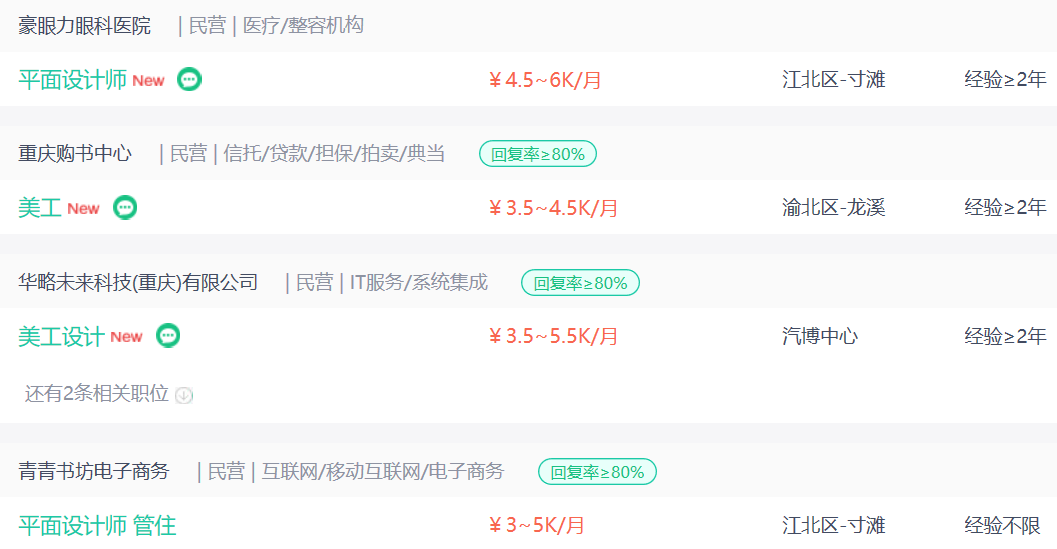The width and height of the screenshot is (1057, 549).
Task: Click the 汽博中心 location text
Action: [820, 336]
